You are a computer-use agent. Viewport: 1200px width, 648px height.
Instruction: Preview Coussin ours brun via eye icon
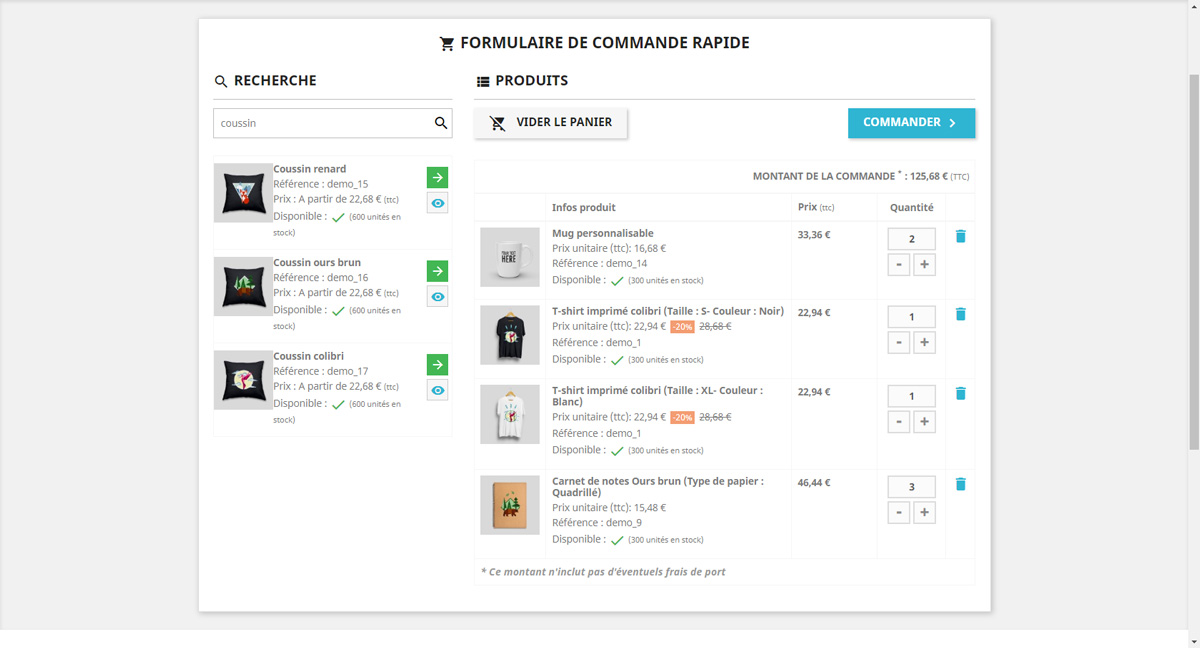click(437, 297)
